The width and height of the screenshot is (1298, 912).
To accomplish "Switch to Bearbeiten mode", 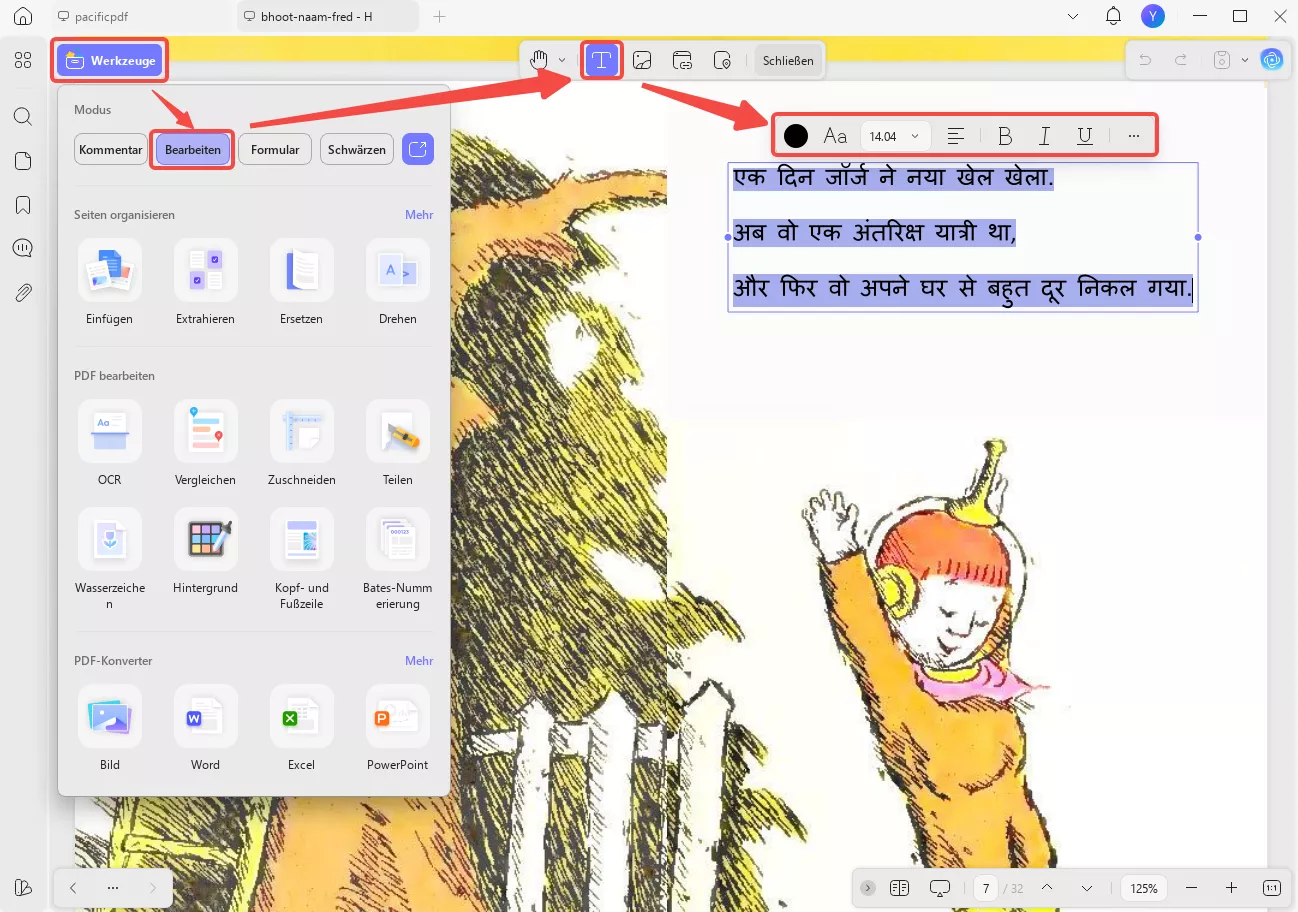I will [192, 150].
